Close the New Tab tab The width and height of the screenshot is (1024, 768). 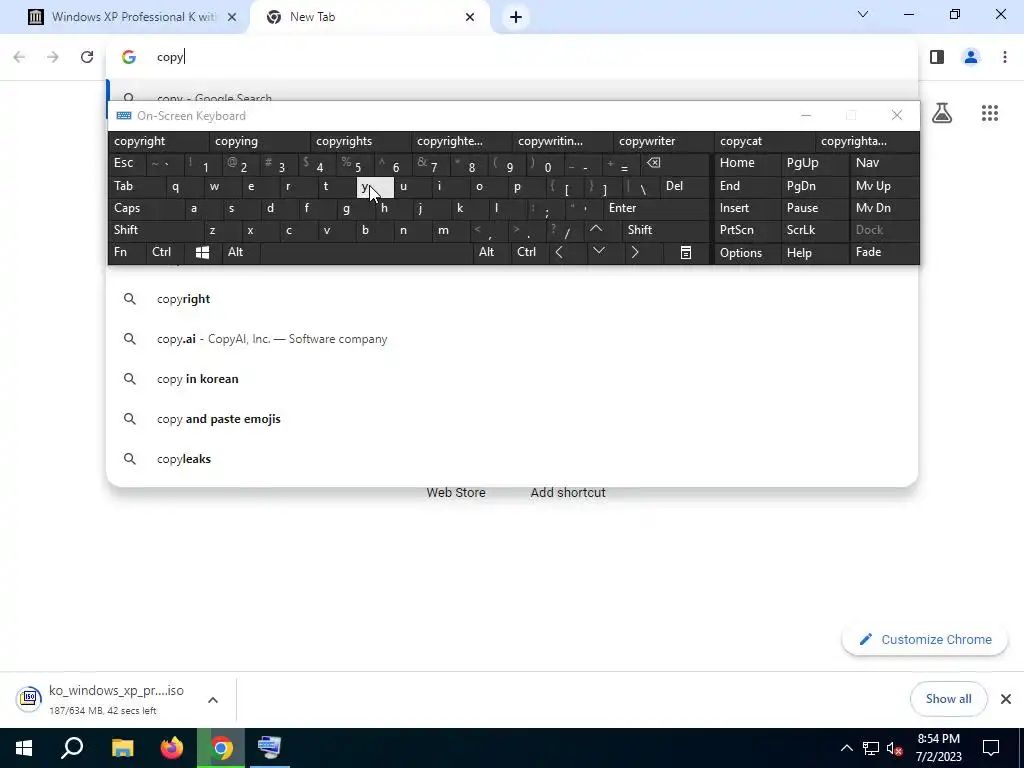coord(470,17)
